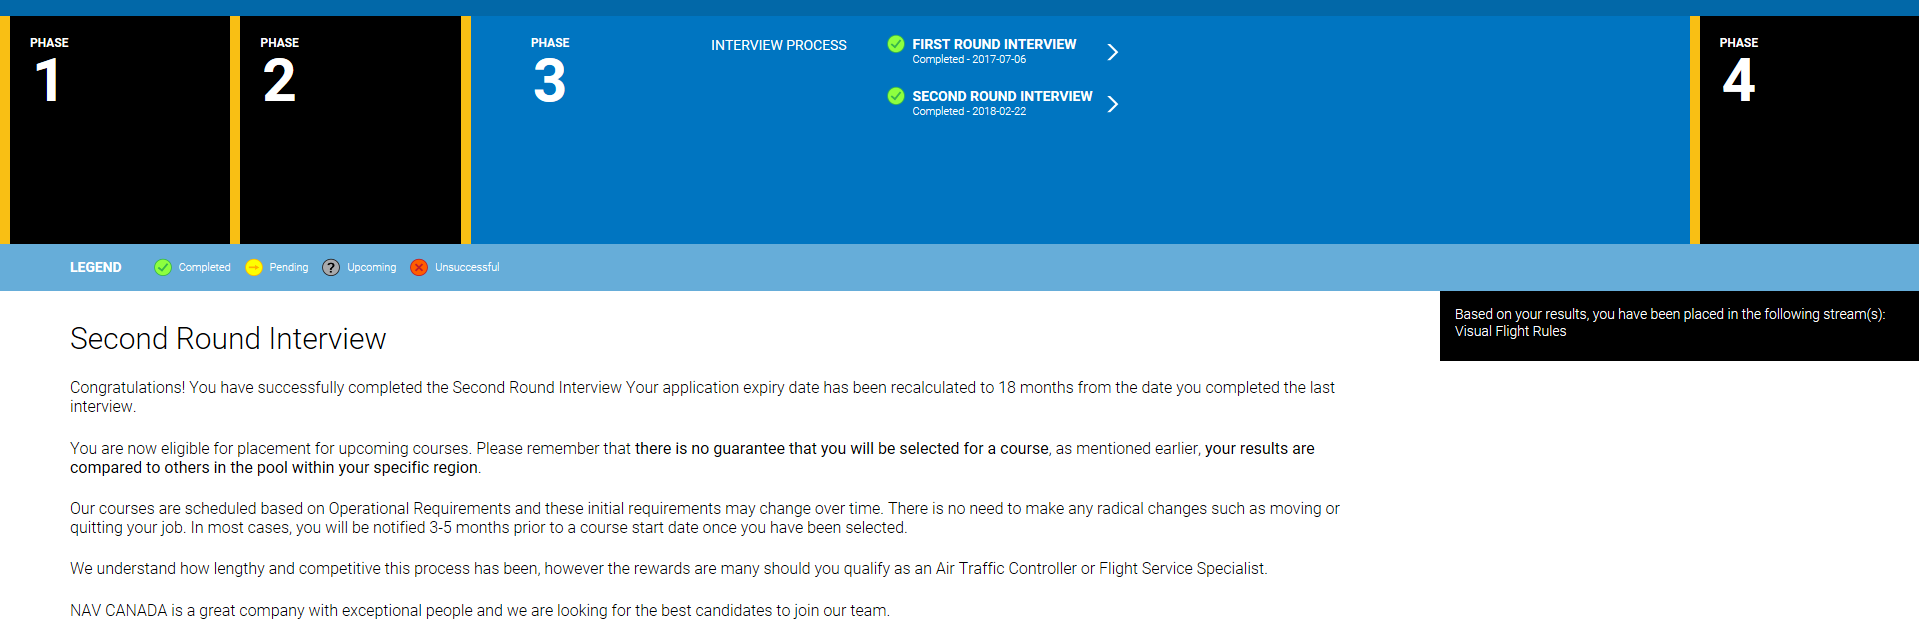Screen dimensions: 1919x629
Task: Click the Second Round Interview page heading
Action: (228, 339)
